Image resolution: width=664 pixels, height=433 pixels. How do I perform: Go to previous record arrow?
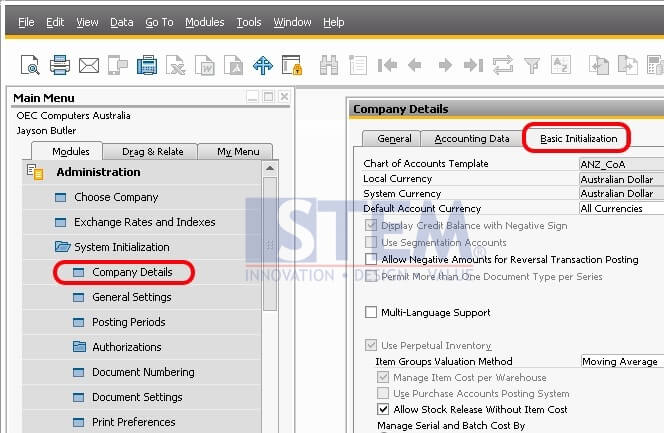[415, 65]
